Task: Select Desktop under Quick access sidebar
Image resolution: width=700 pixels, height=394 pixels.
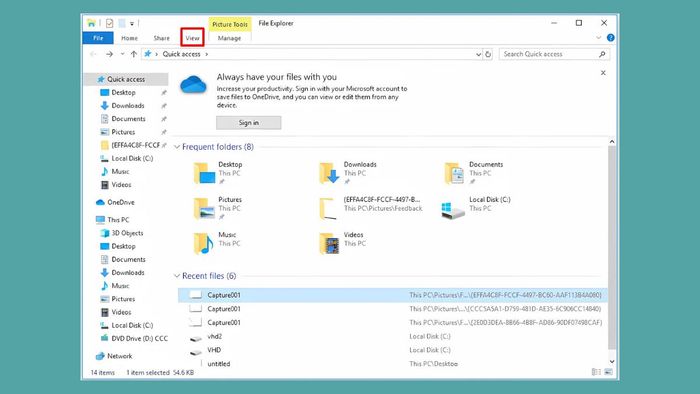Action: point(123,92)
